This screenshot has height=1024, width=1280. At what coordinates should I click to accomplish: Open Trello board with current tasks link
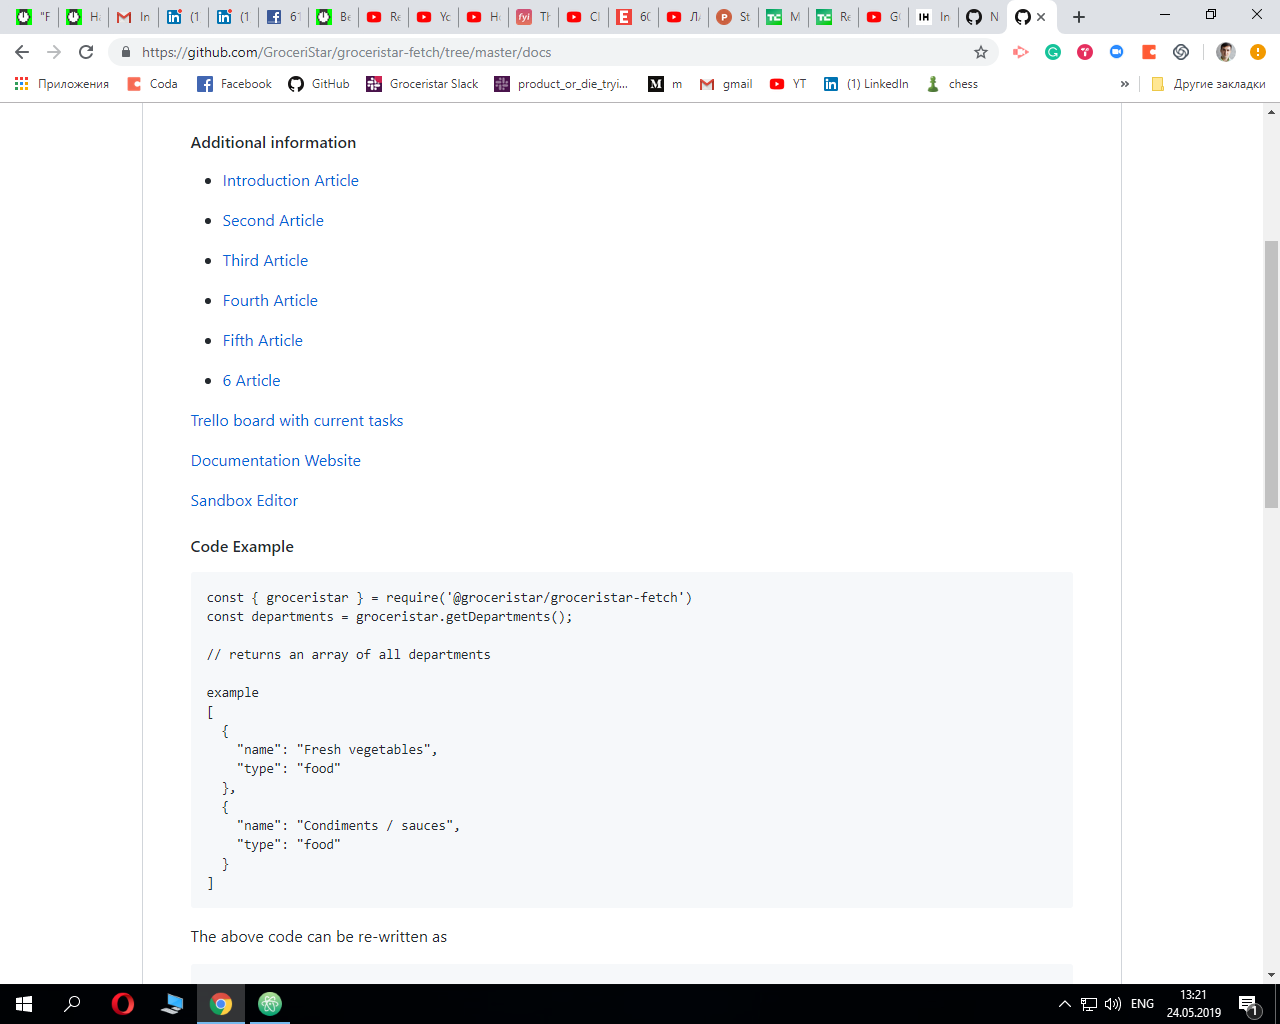point(297,421)
